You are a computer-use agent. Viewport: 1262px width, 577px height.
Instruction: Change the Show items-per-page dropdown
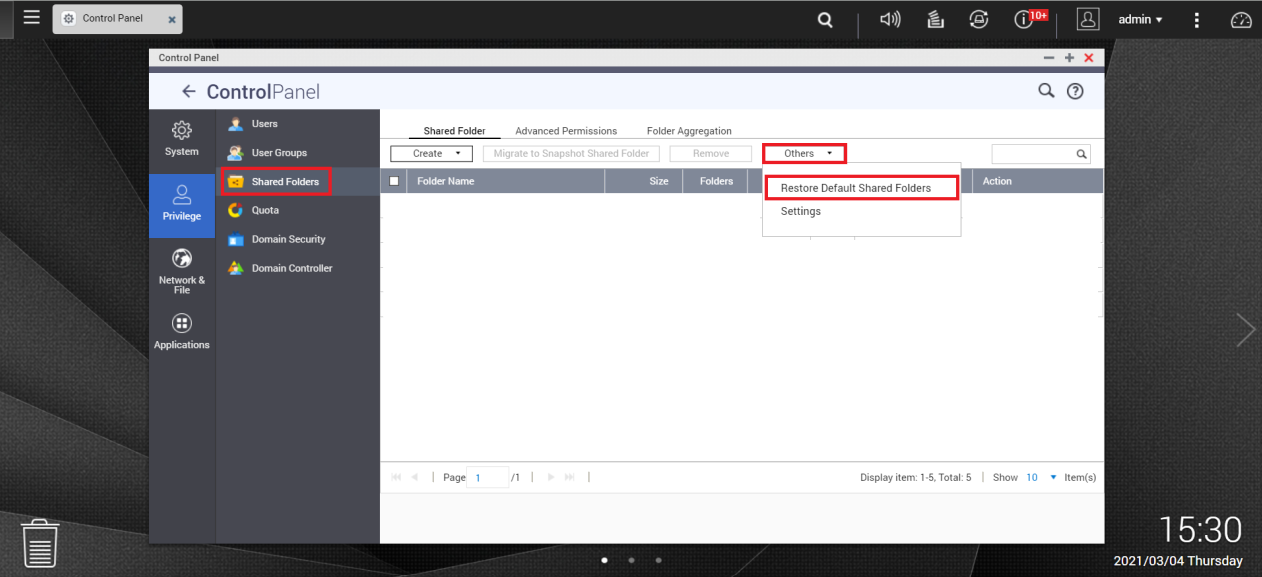pyautogui.click(x=1041, y=477)
